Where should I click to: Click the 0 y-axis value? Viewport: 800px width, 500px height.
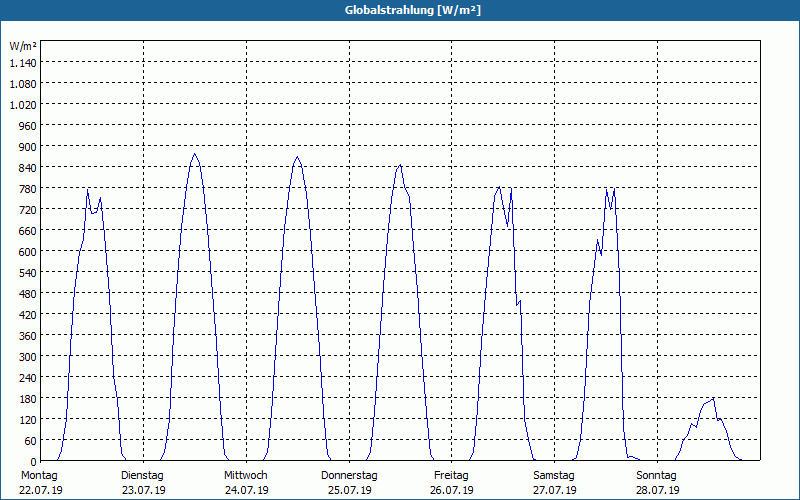coord(34,462)
